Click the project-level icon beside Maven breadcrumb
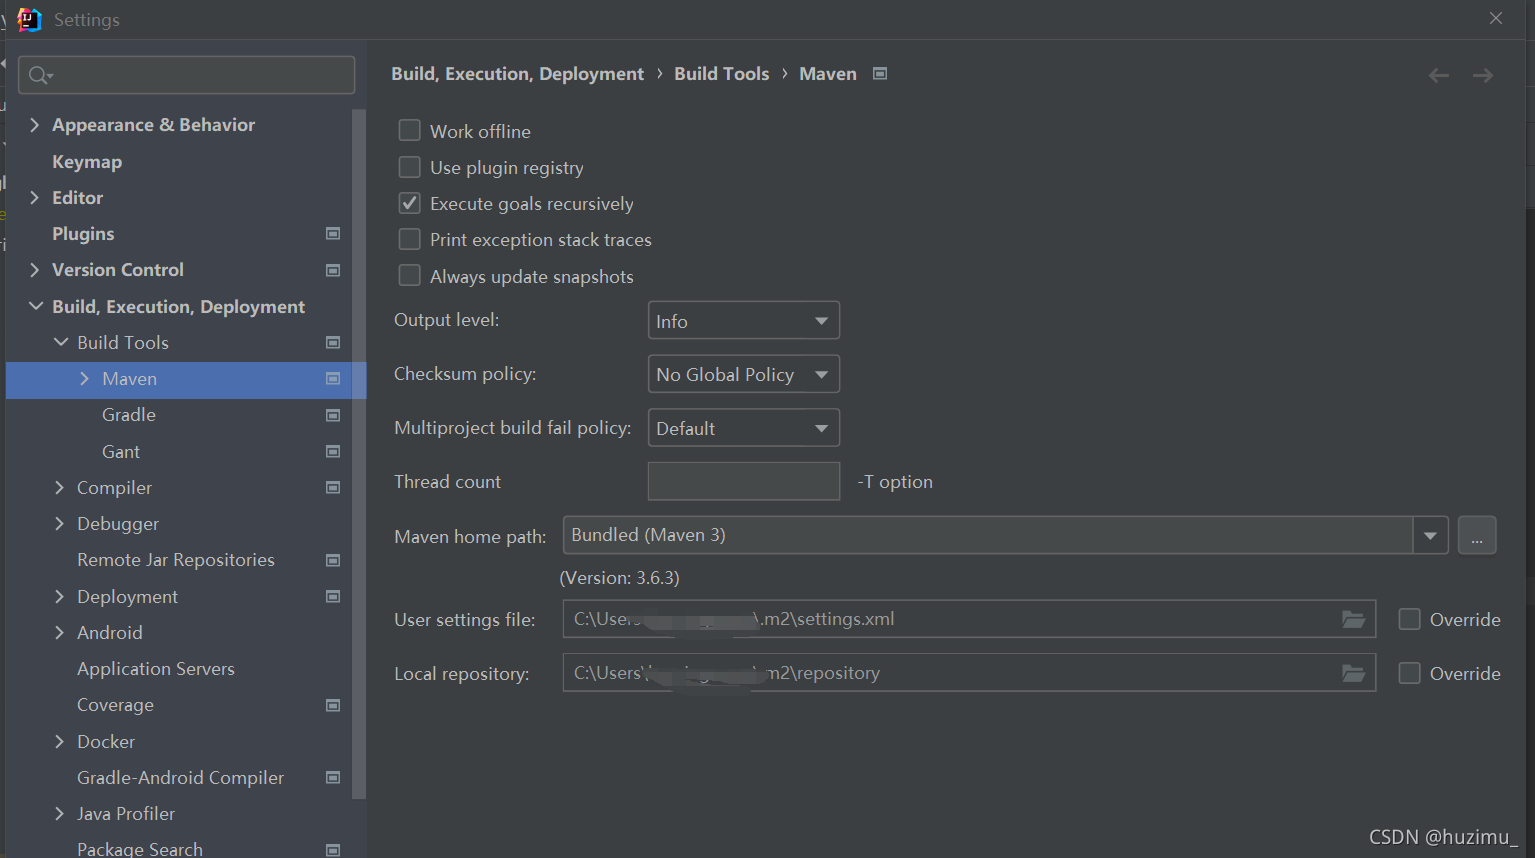 (x=880, y=73)
